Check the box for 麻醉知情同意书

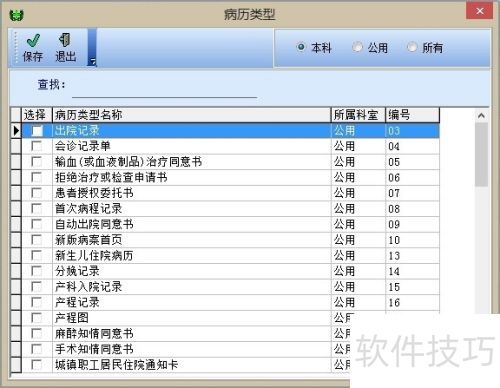36,333
